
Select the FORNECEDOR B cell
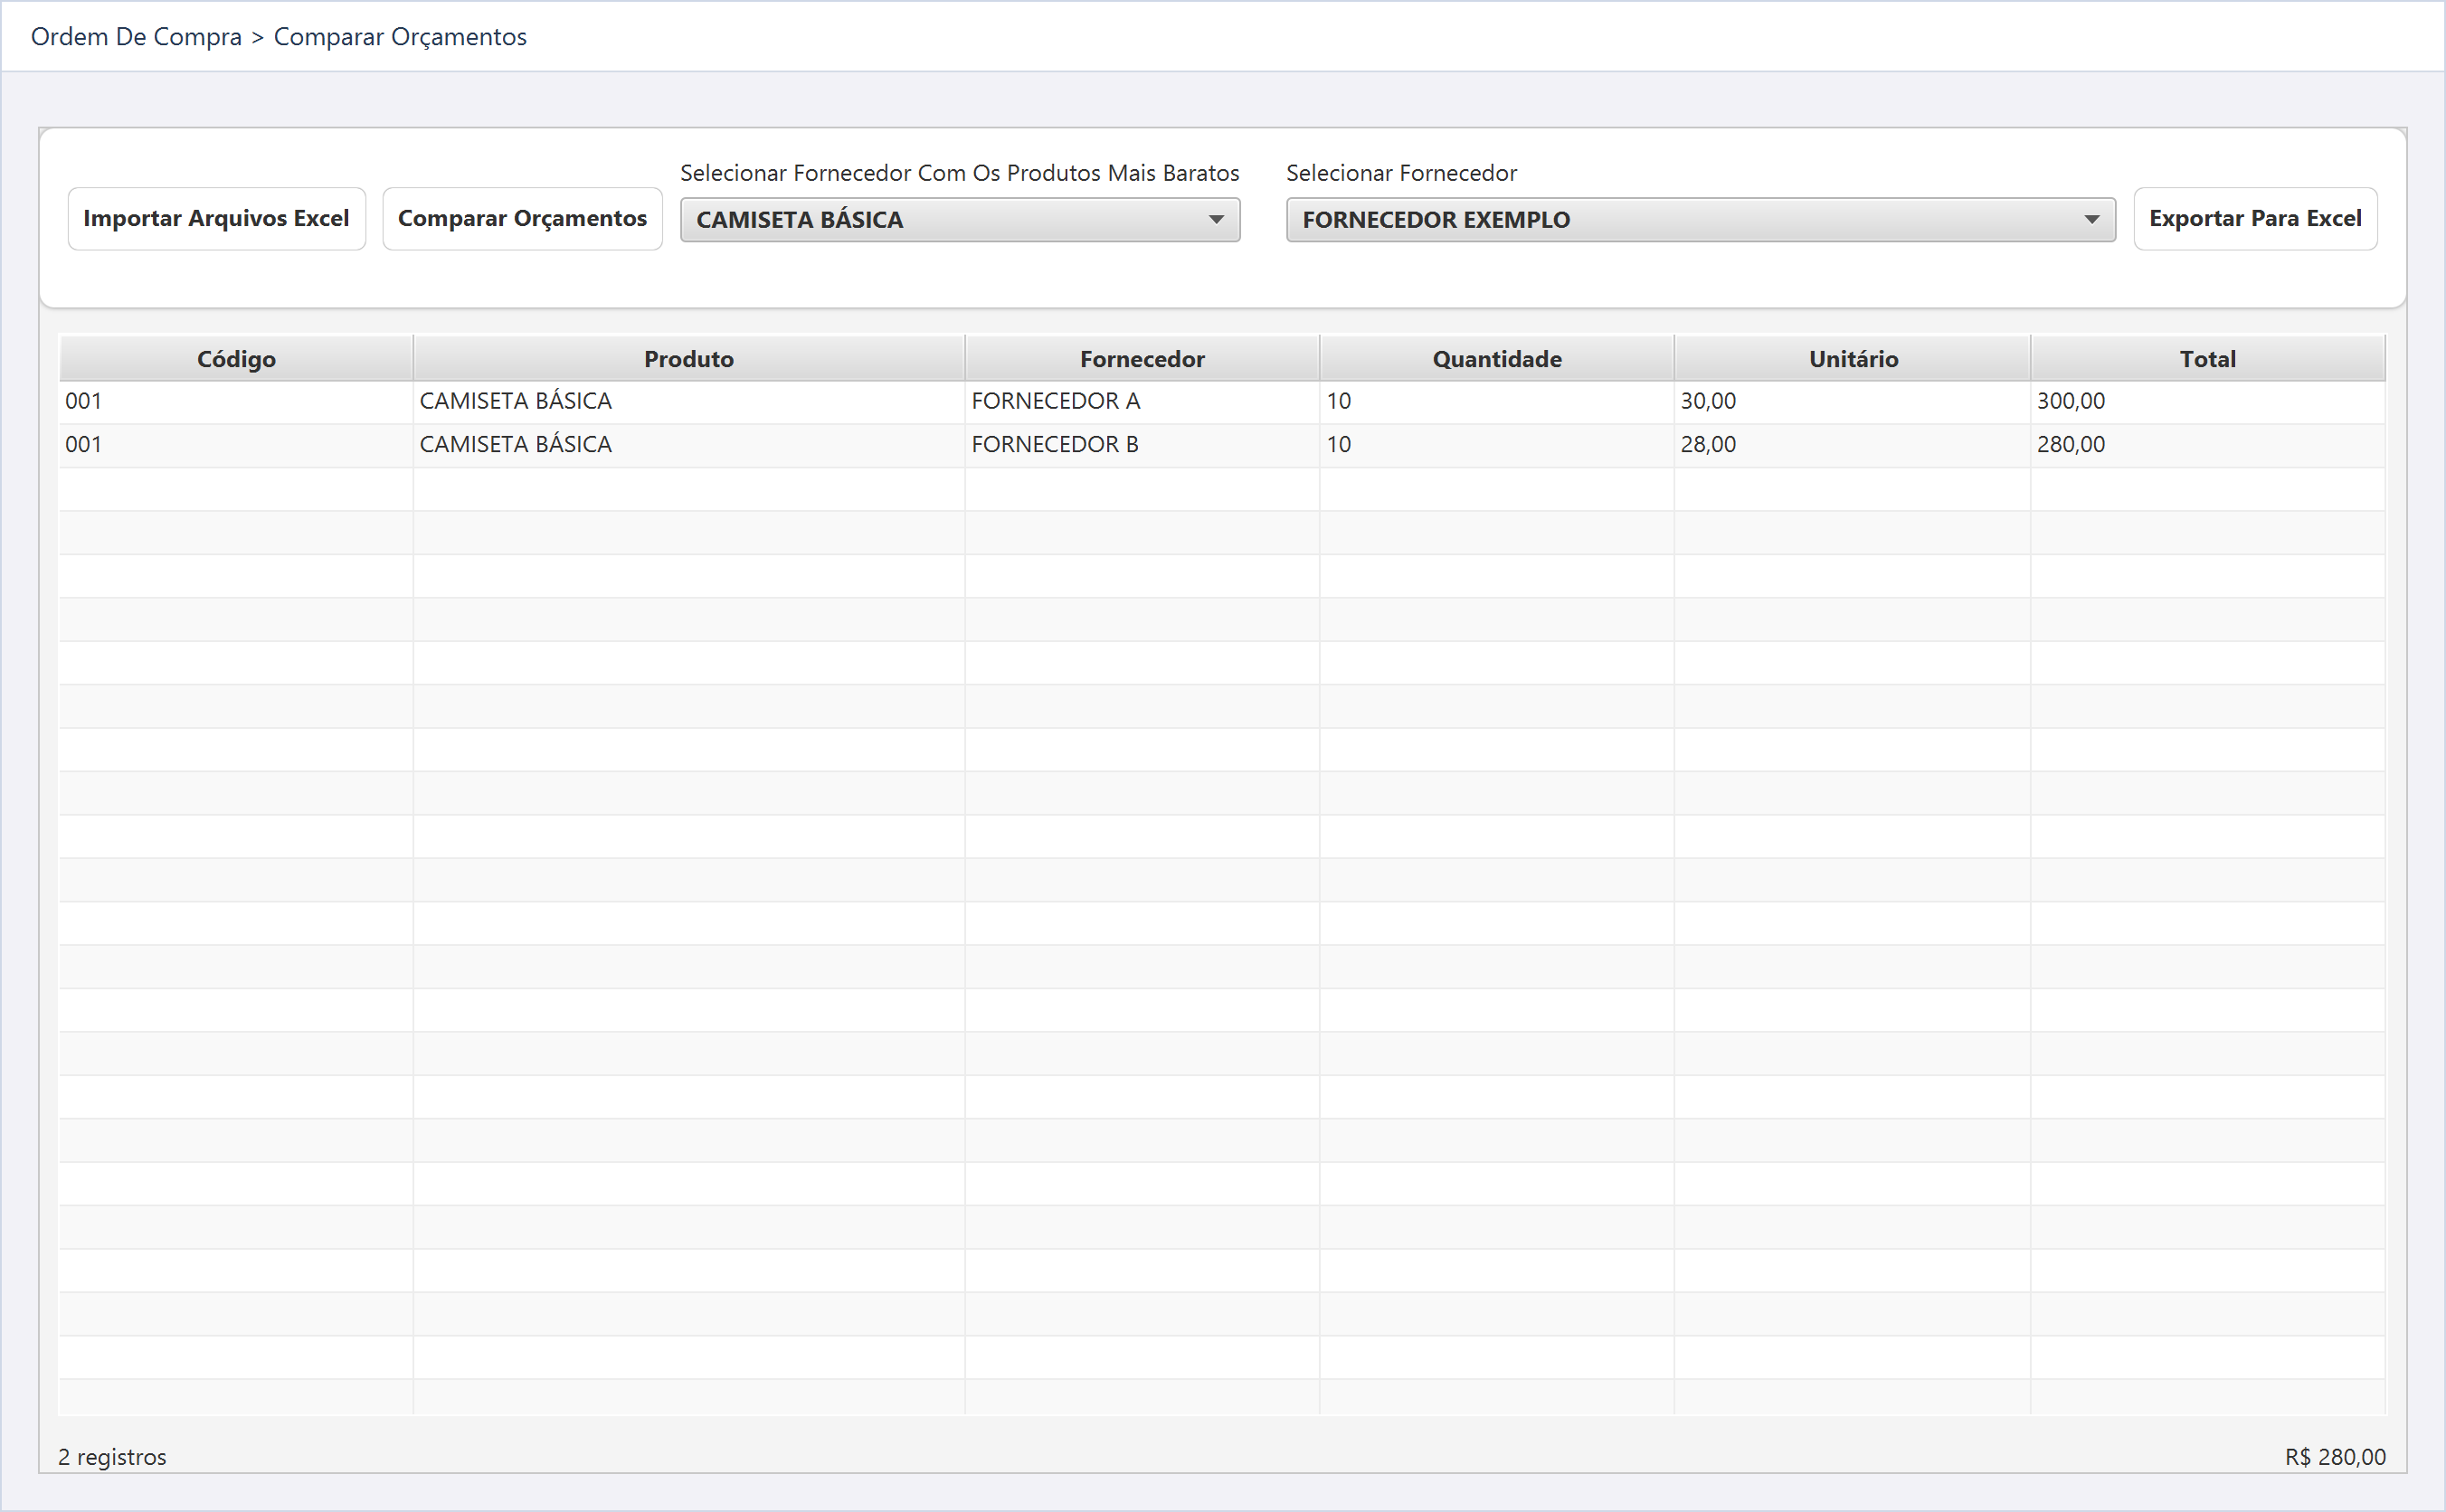tap(1142, 444)
